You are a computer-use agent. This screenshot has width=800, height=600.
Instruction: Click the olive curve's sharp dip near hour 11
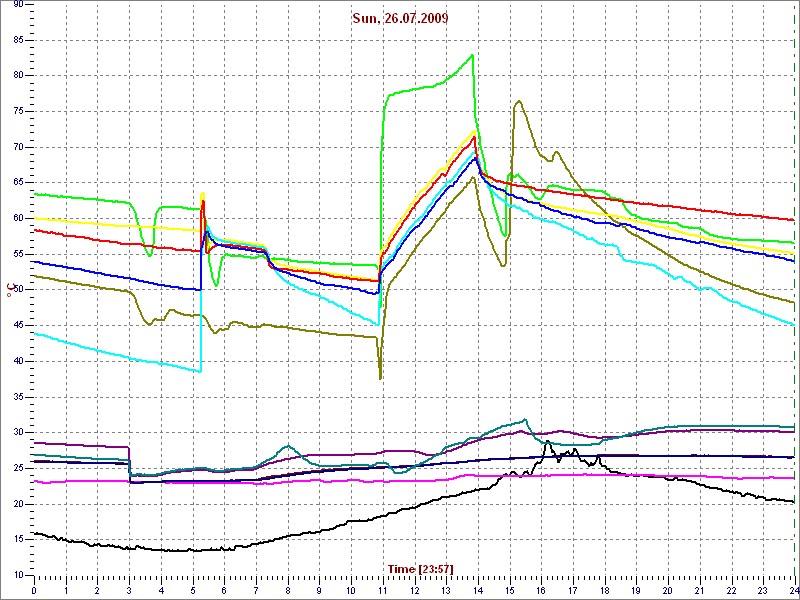click(x=380, y=378)
